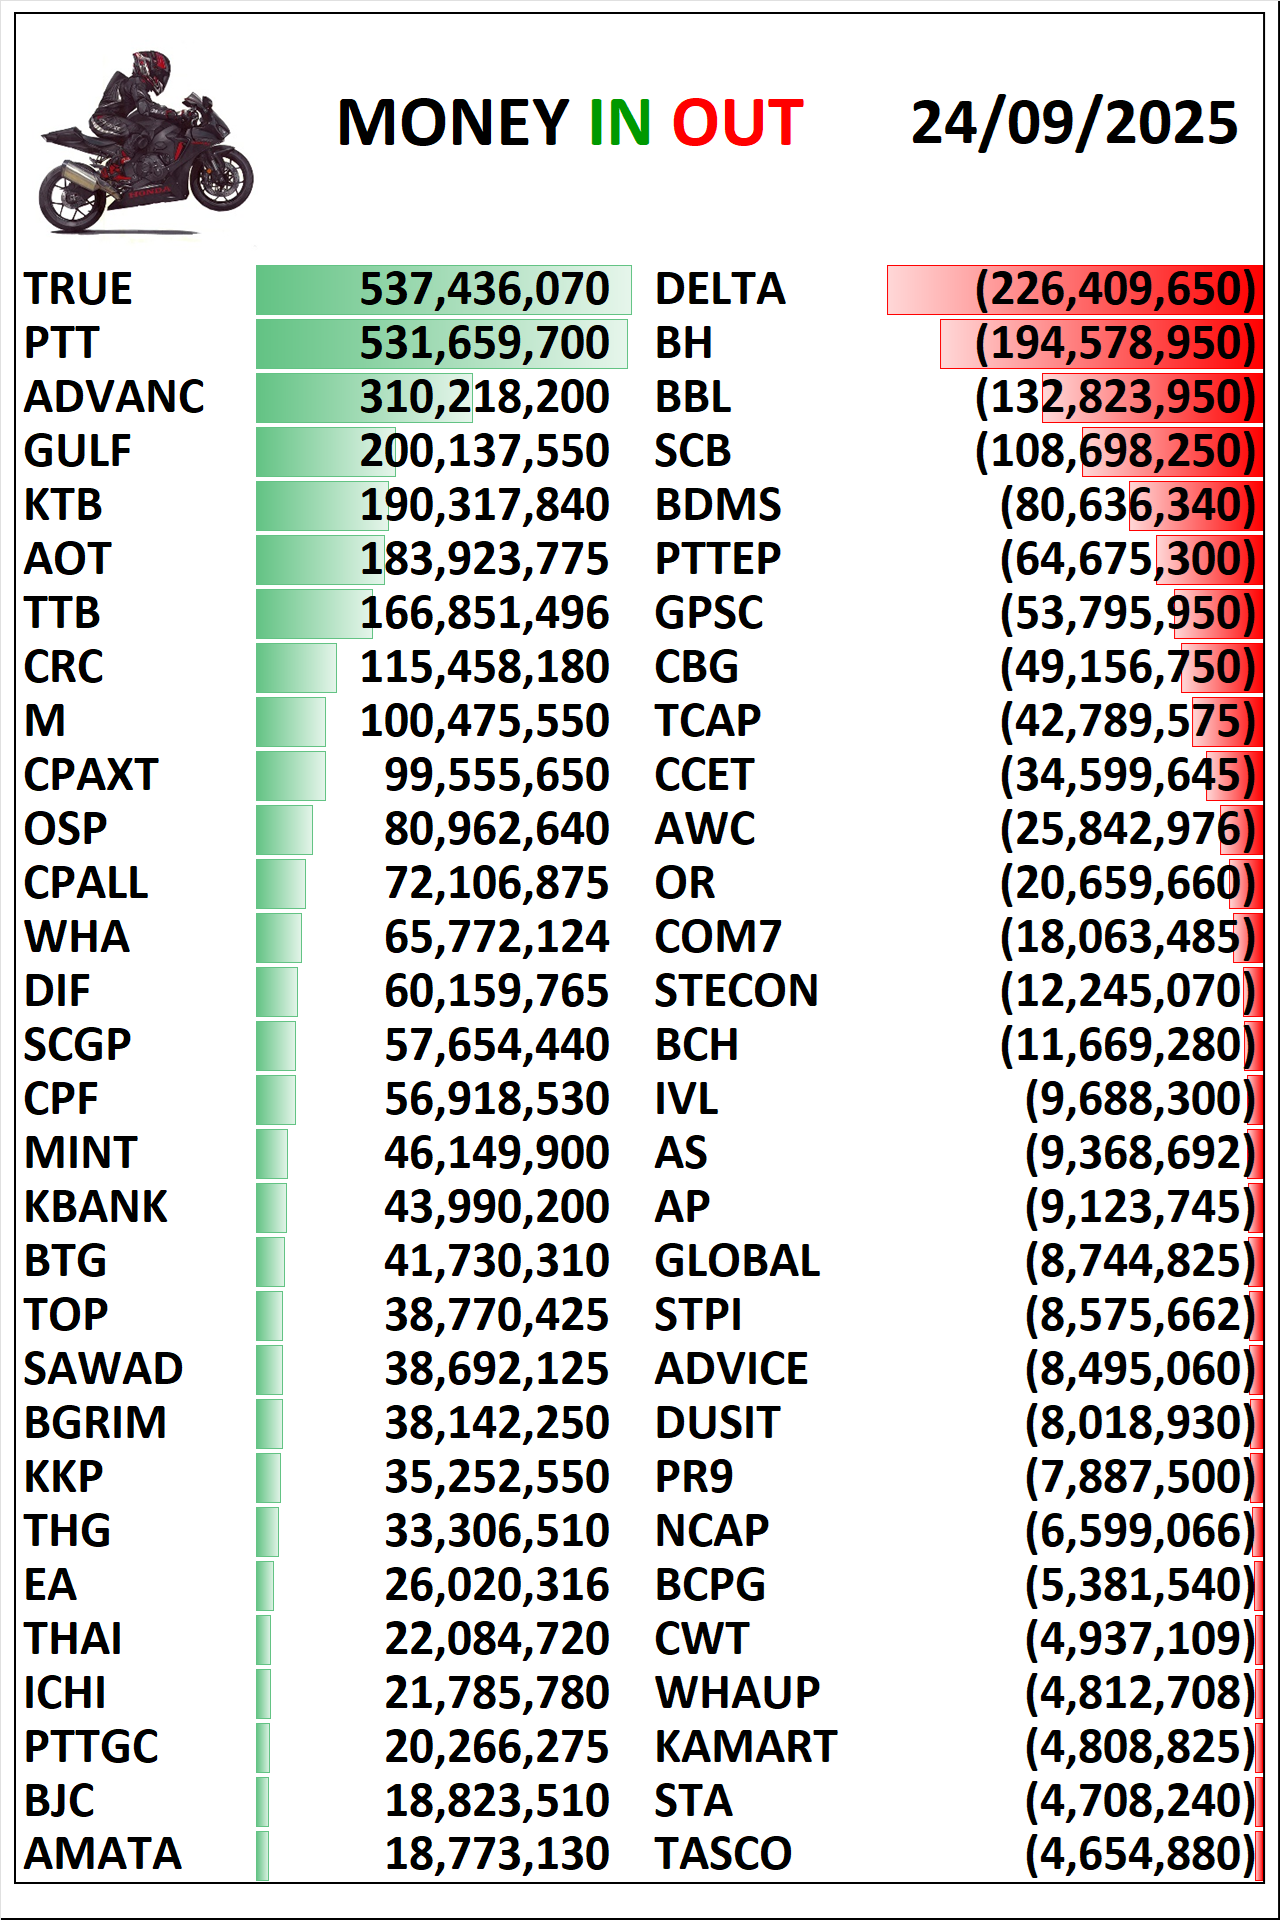The width and height of the screenshot is (1280, 1920).
Task: Click TASCO outflow value (4,654,880)
Action: pyautogui.click(x=1139, y=1855)
